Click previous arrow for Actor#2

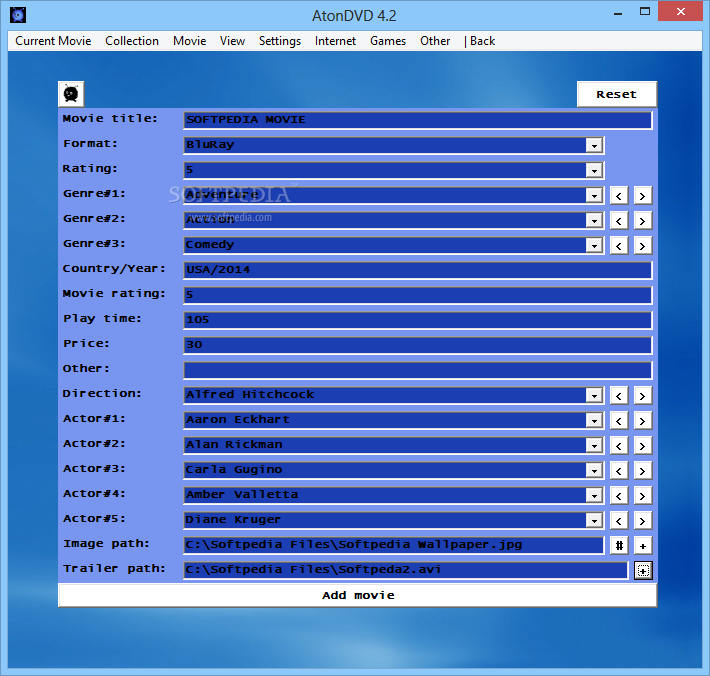click(x=619, y=446)
